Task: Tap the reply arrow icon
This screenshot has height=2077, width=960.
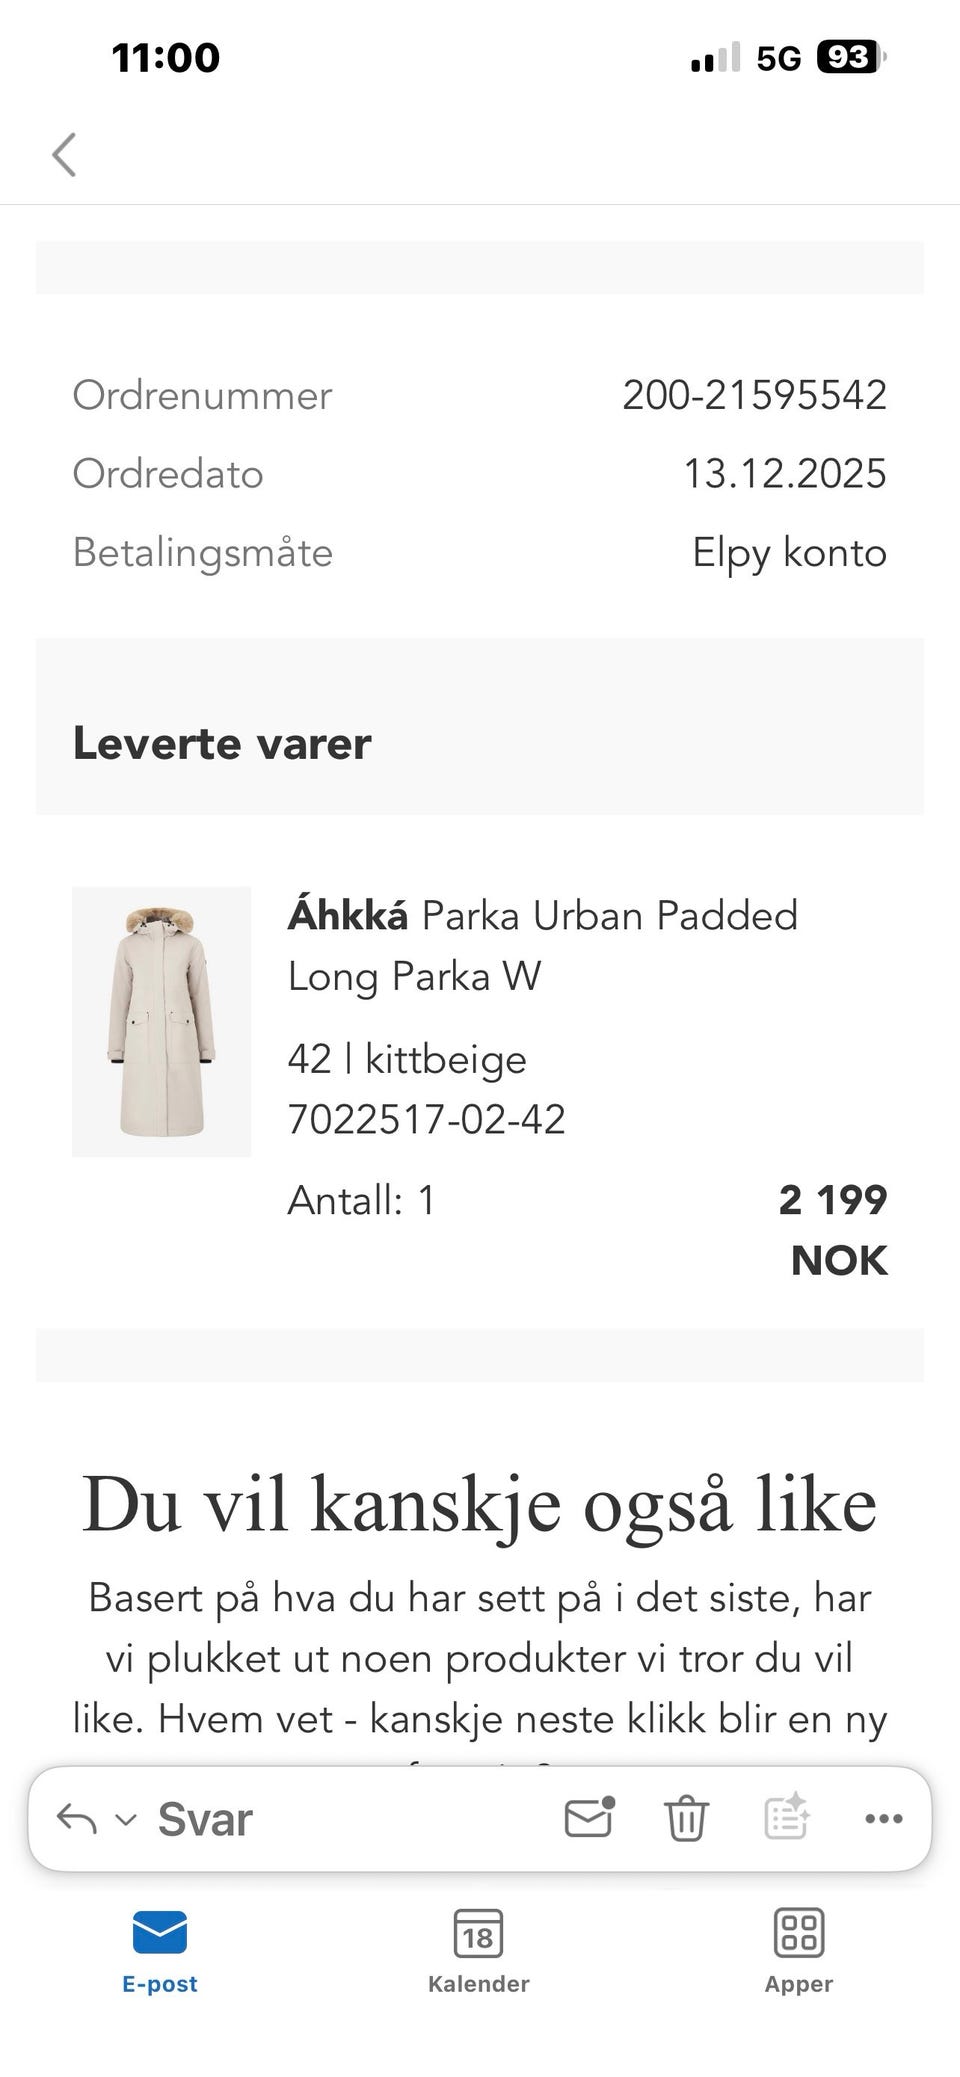Action: pos(77,1818)
